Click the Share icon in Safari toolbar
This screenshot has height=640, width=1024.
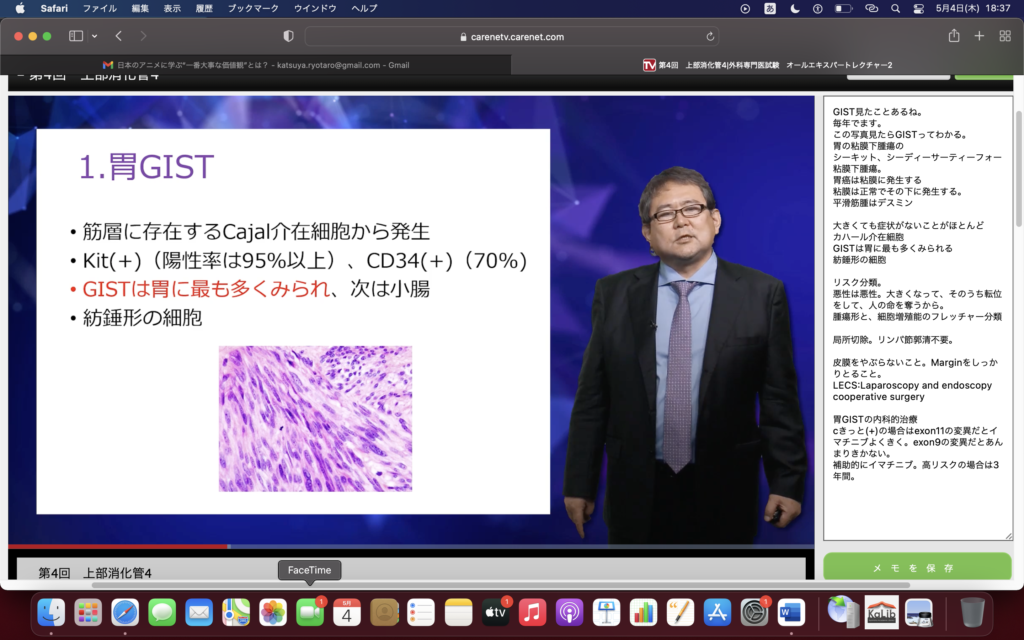pos(954,36)
